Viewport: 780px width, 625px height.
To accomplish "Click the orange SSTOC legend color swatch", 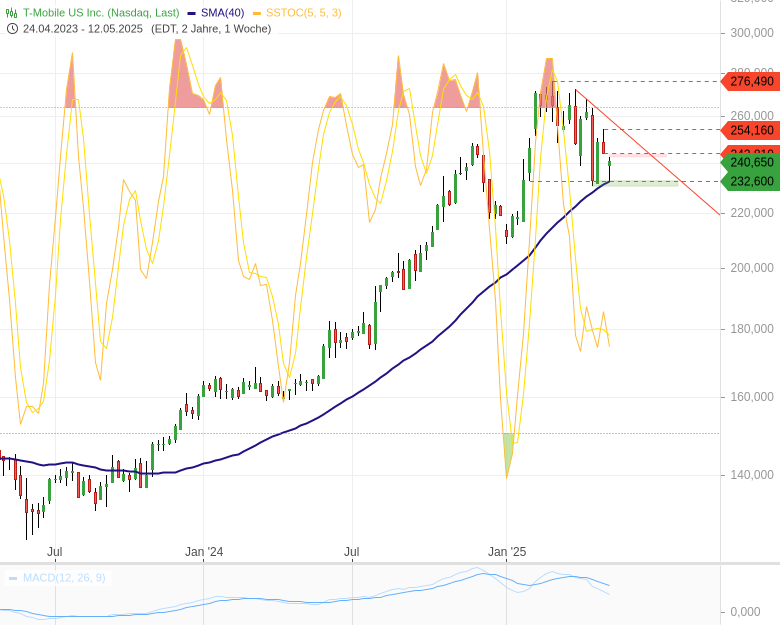I will [x=257, y=13].
